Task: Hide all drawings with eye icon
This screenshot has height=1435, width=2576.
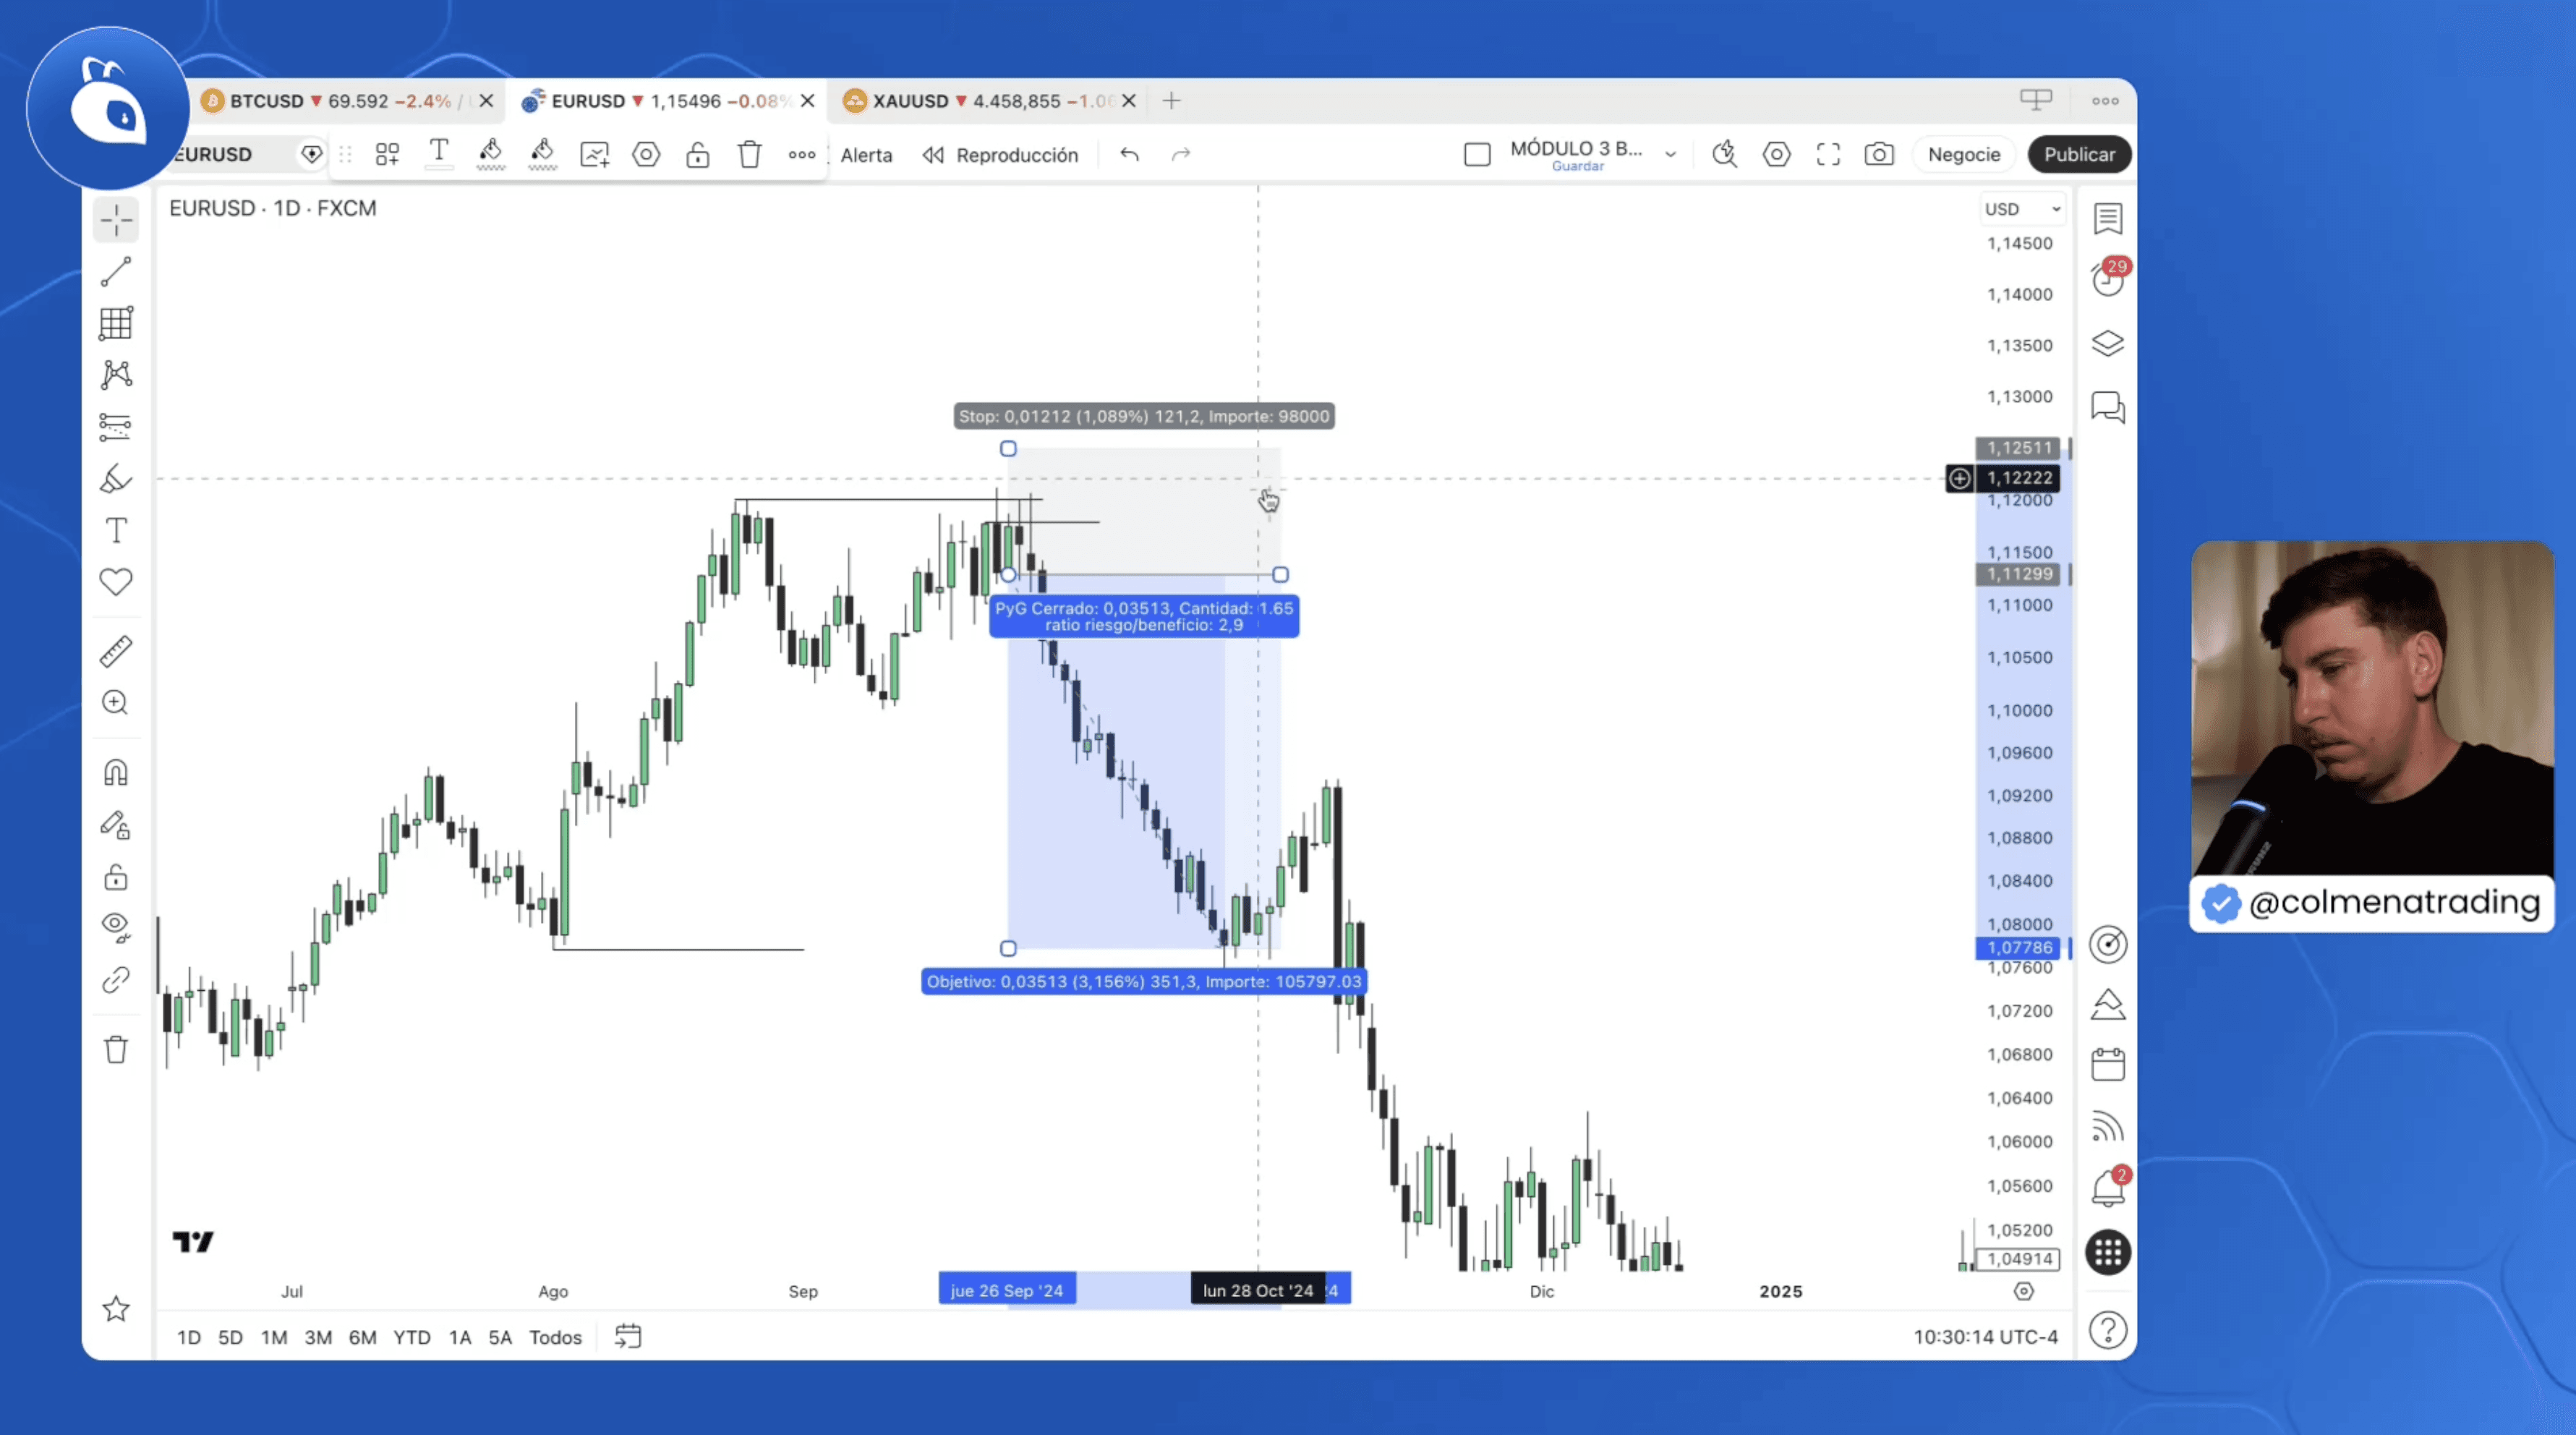Action: click(116, 926)
